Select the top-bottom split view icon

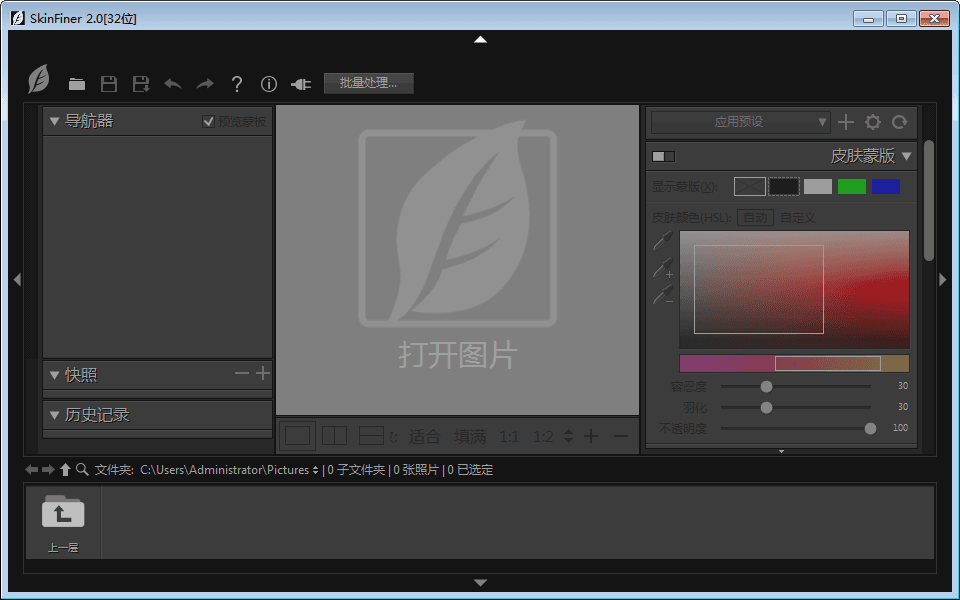(371, 436)
